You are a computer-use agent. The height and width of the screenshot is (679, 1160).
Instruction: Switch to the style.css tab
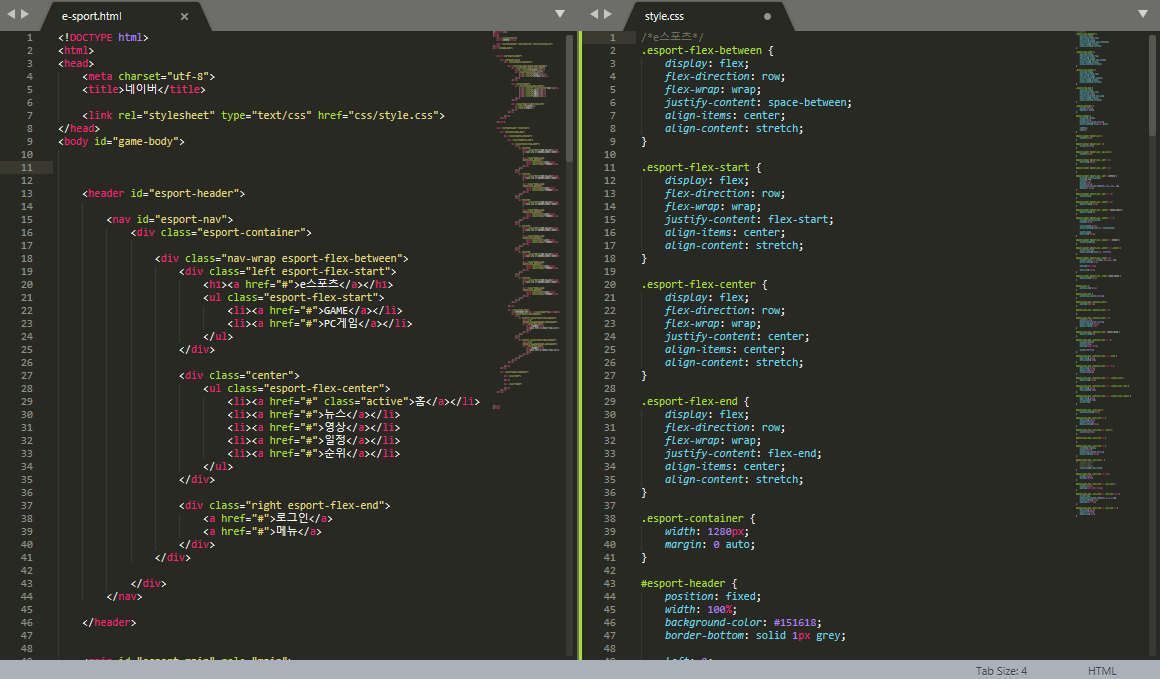click(664, 16)
